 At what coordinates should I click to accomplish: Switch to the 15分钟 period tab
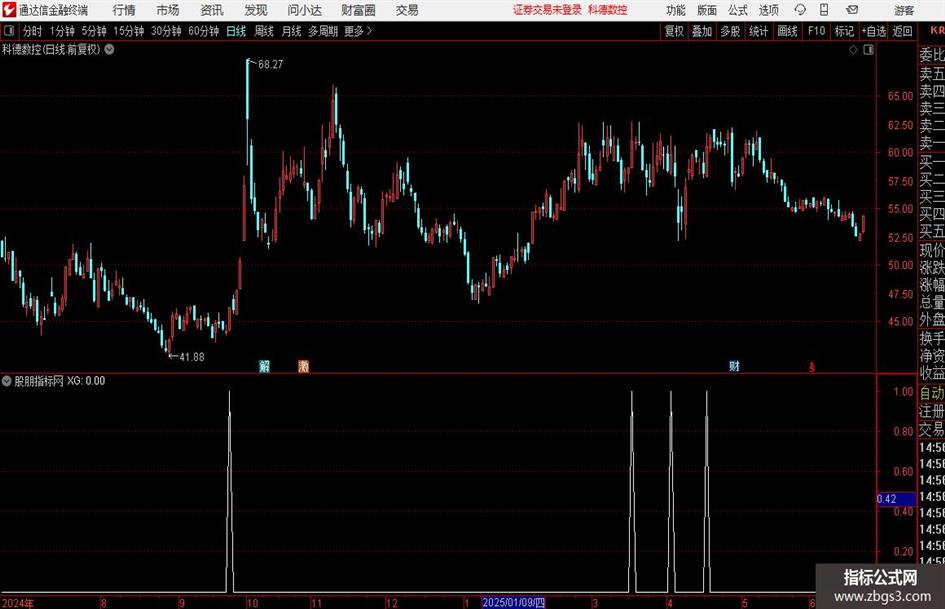click(x=129, y=31)
